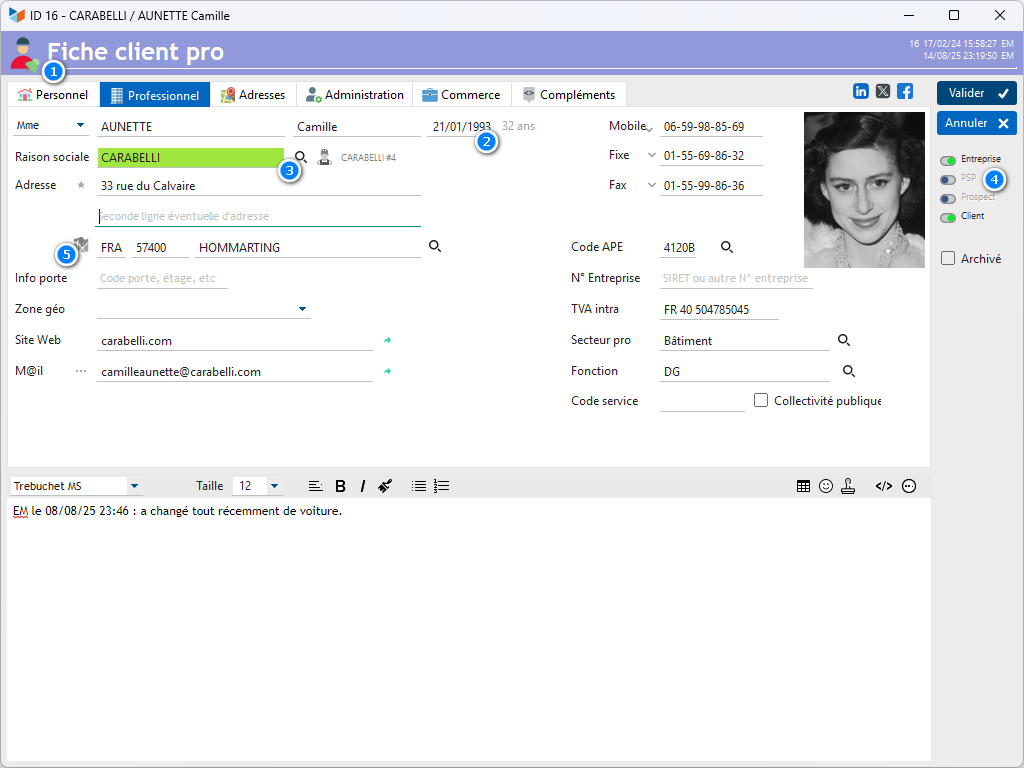The height and width of the screenshot is (768, 1024).
Task: Search Raison sociale with magnifier icon
Action: [300, 157]
